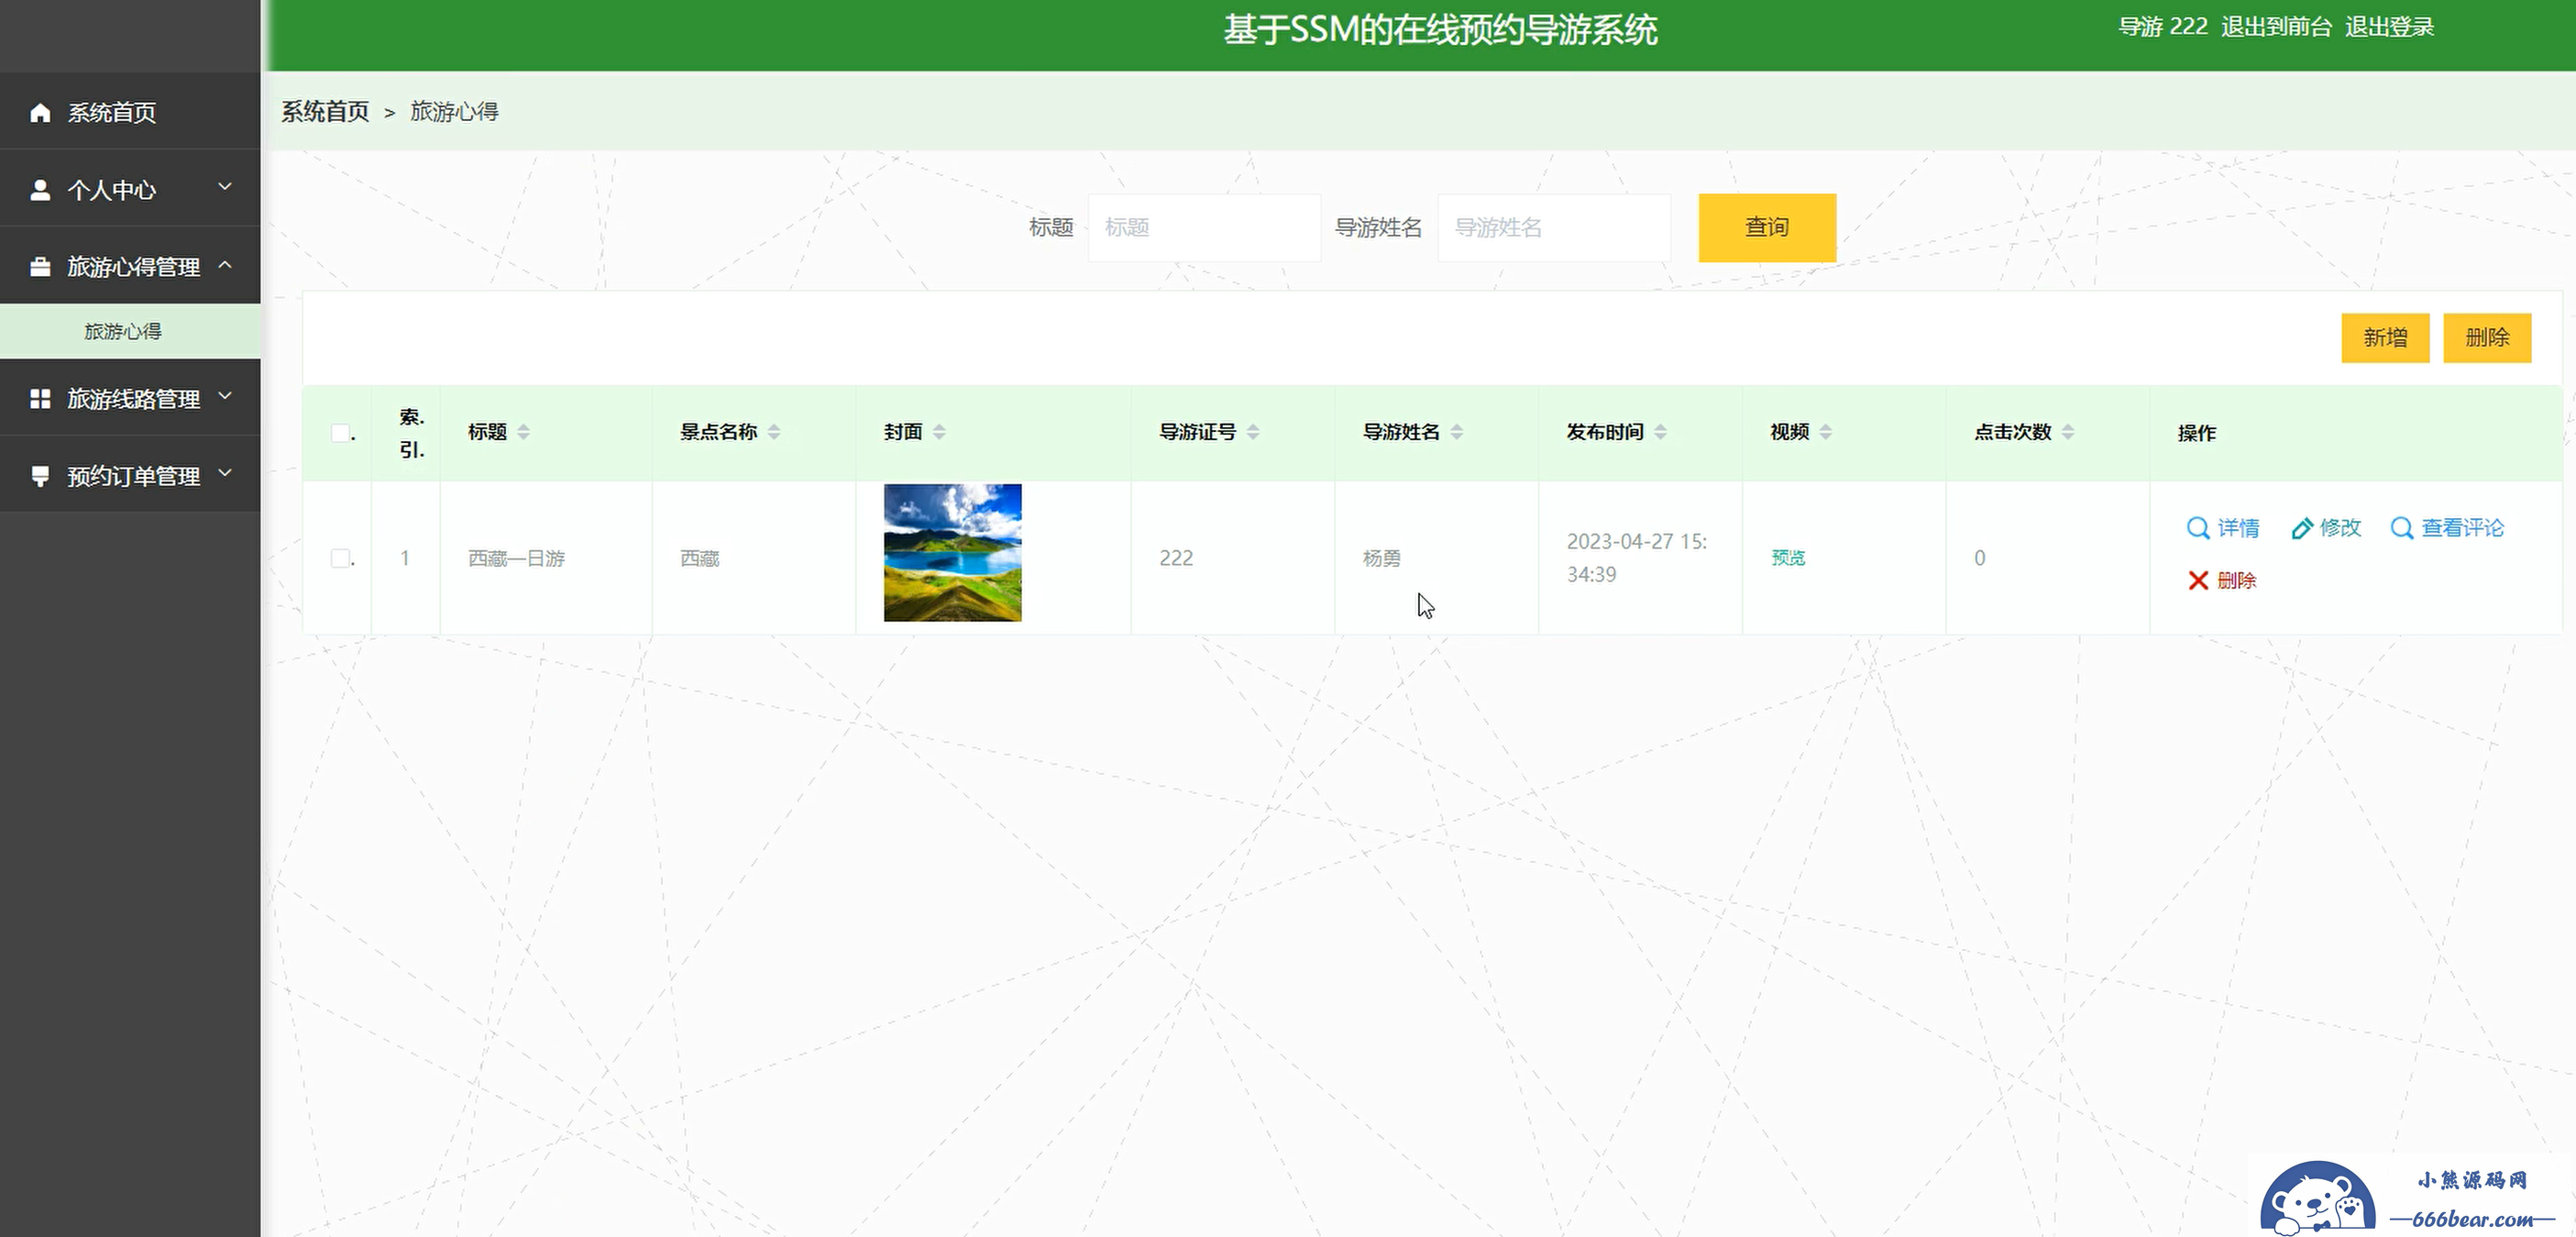Sort by 导游证号 column arrows
This screenshot has width=2576, height=1237.
(x=1253, y=432)
